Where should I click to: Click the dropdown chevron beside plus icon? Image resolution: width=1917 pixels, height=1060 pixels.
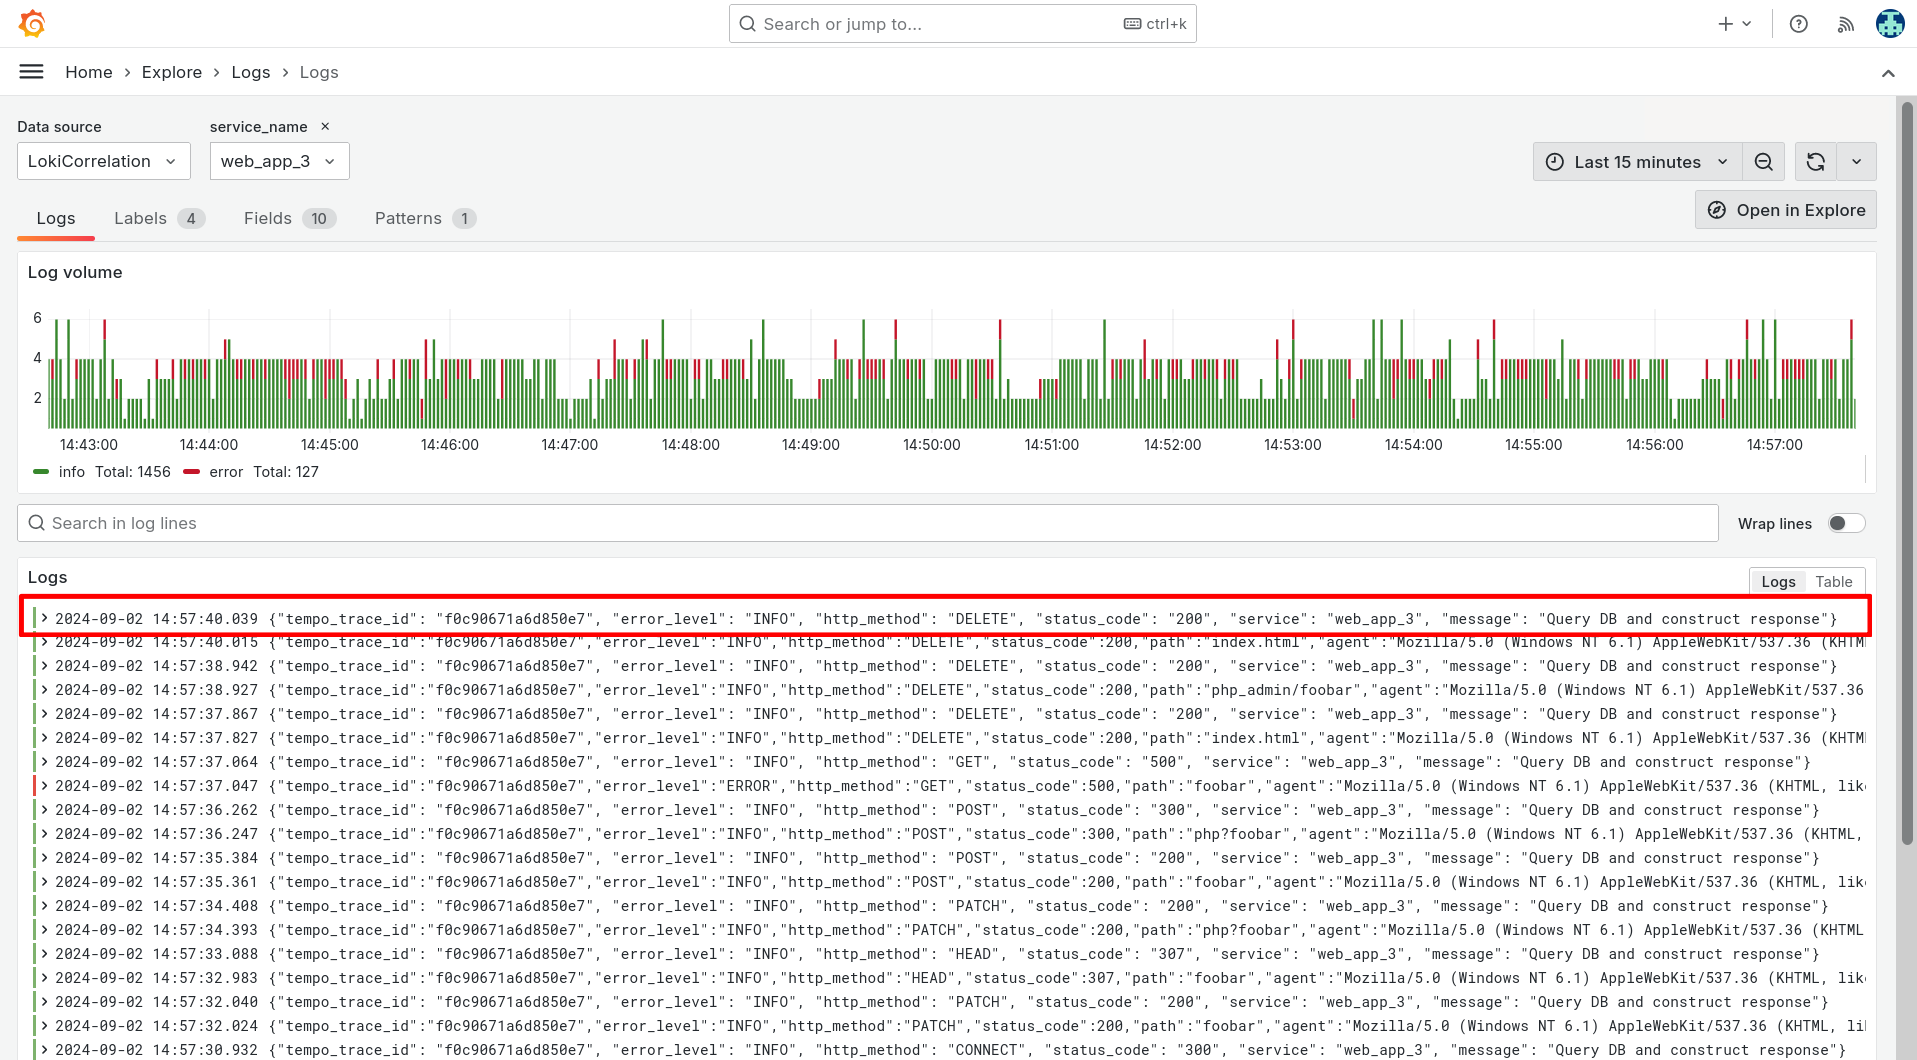pos(1747,24)
